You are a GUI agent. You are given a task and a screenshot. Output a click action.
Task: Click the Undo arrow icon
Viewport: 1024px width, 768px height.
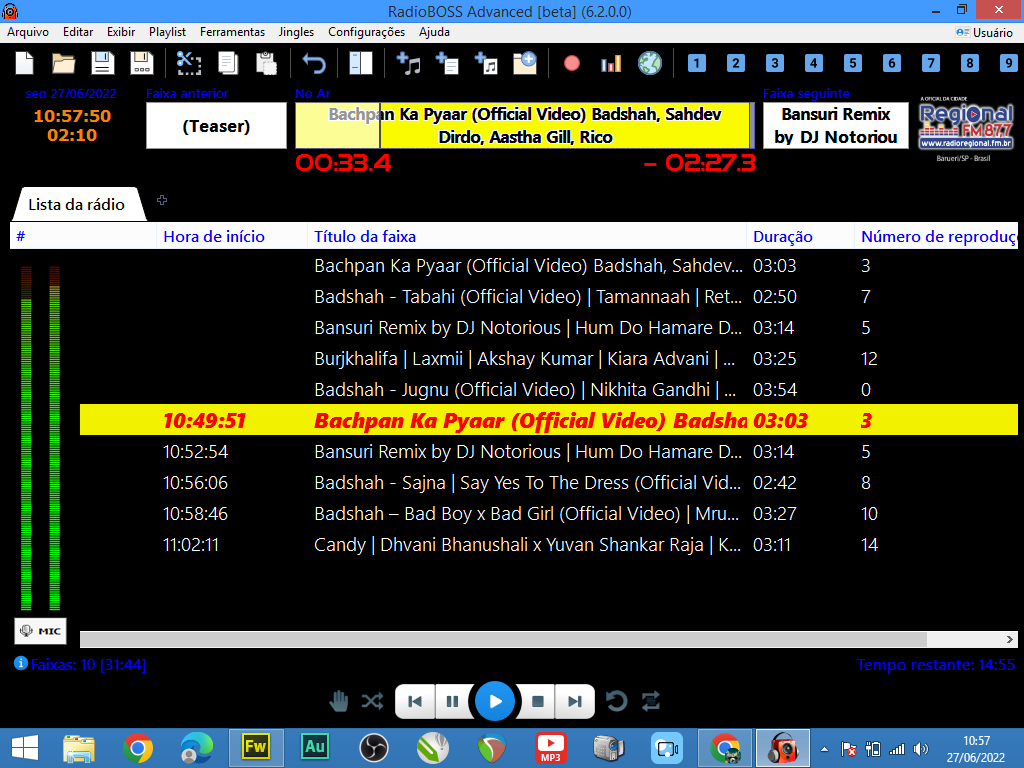tap(314, 63)
